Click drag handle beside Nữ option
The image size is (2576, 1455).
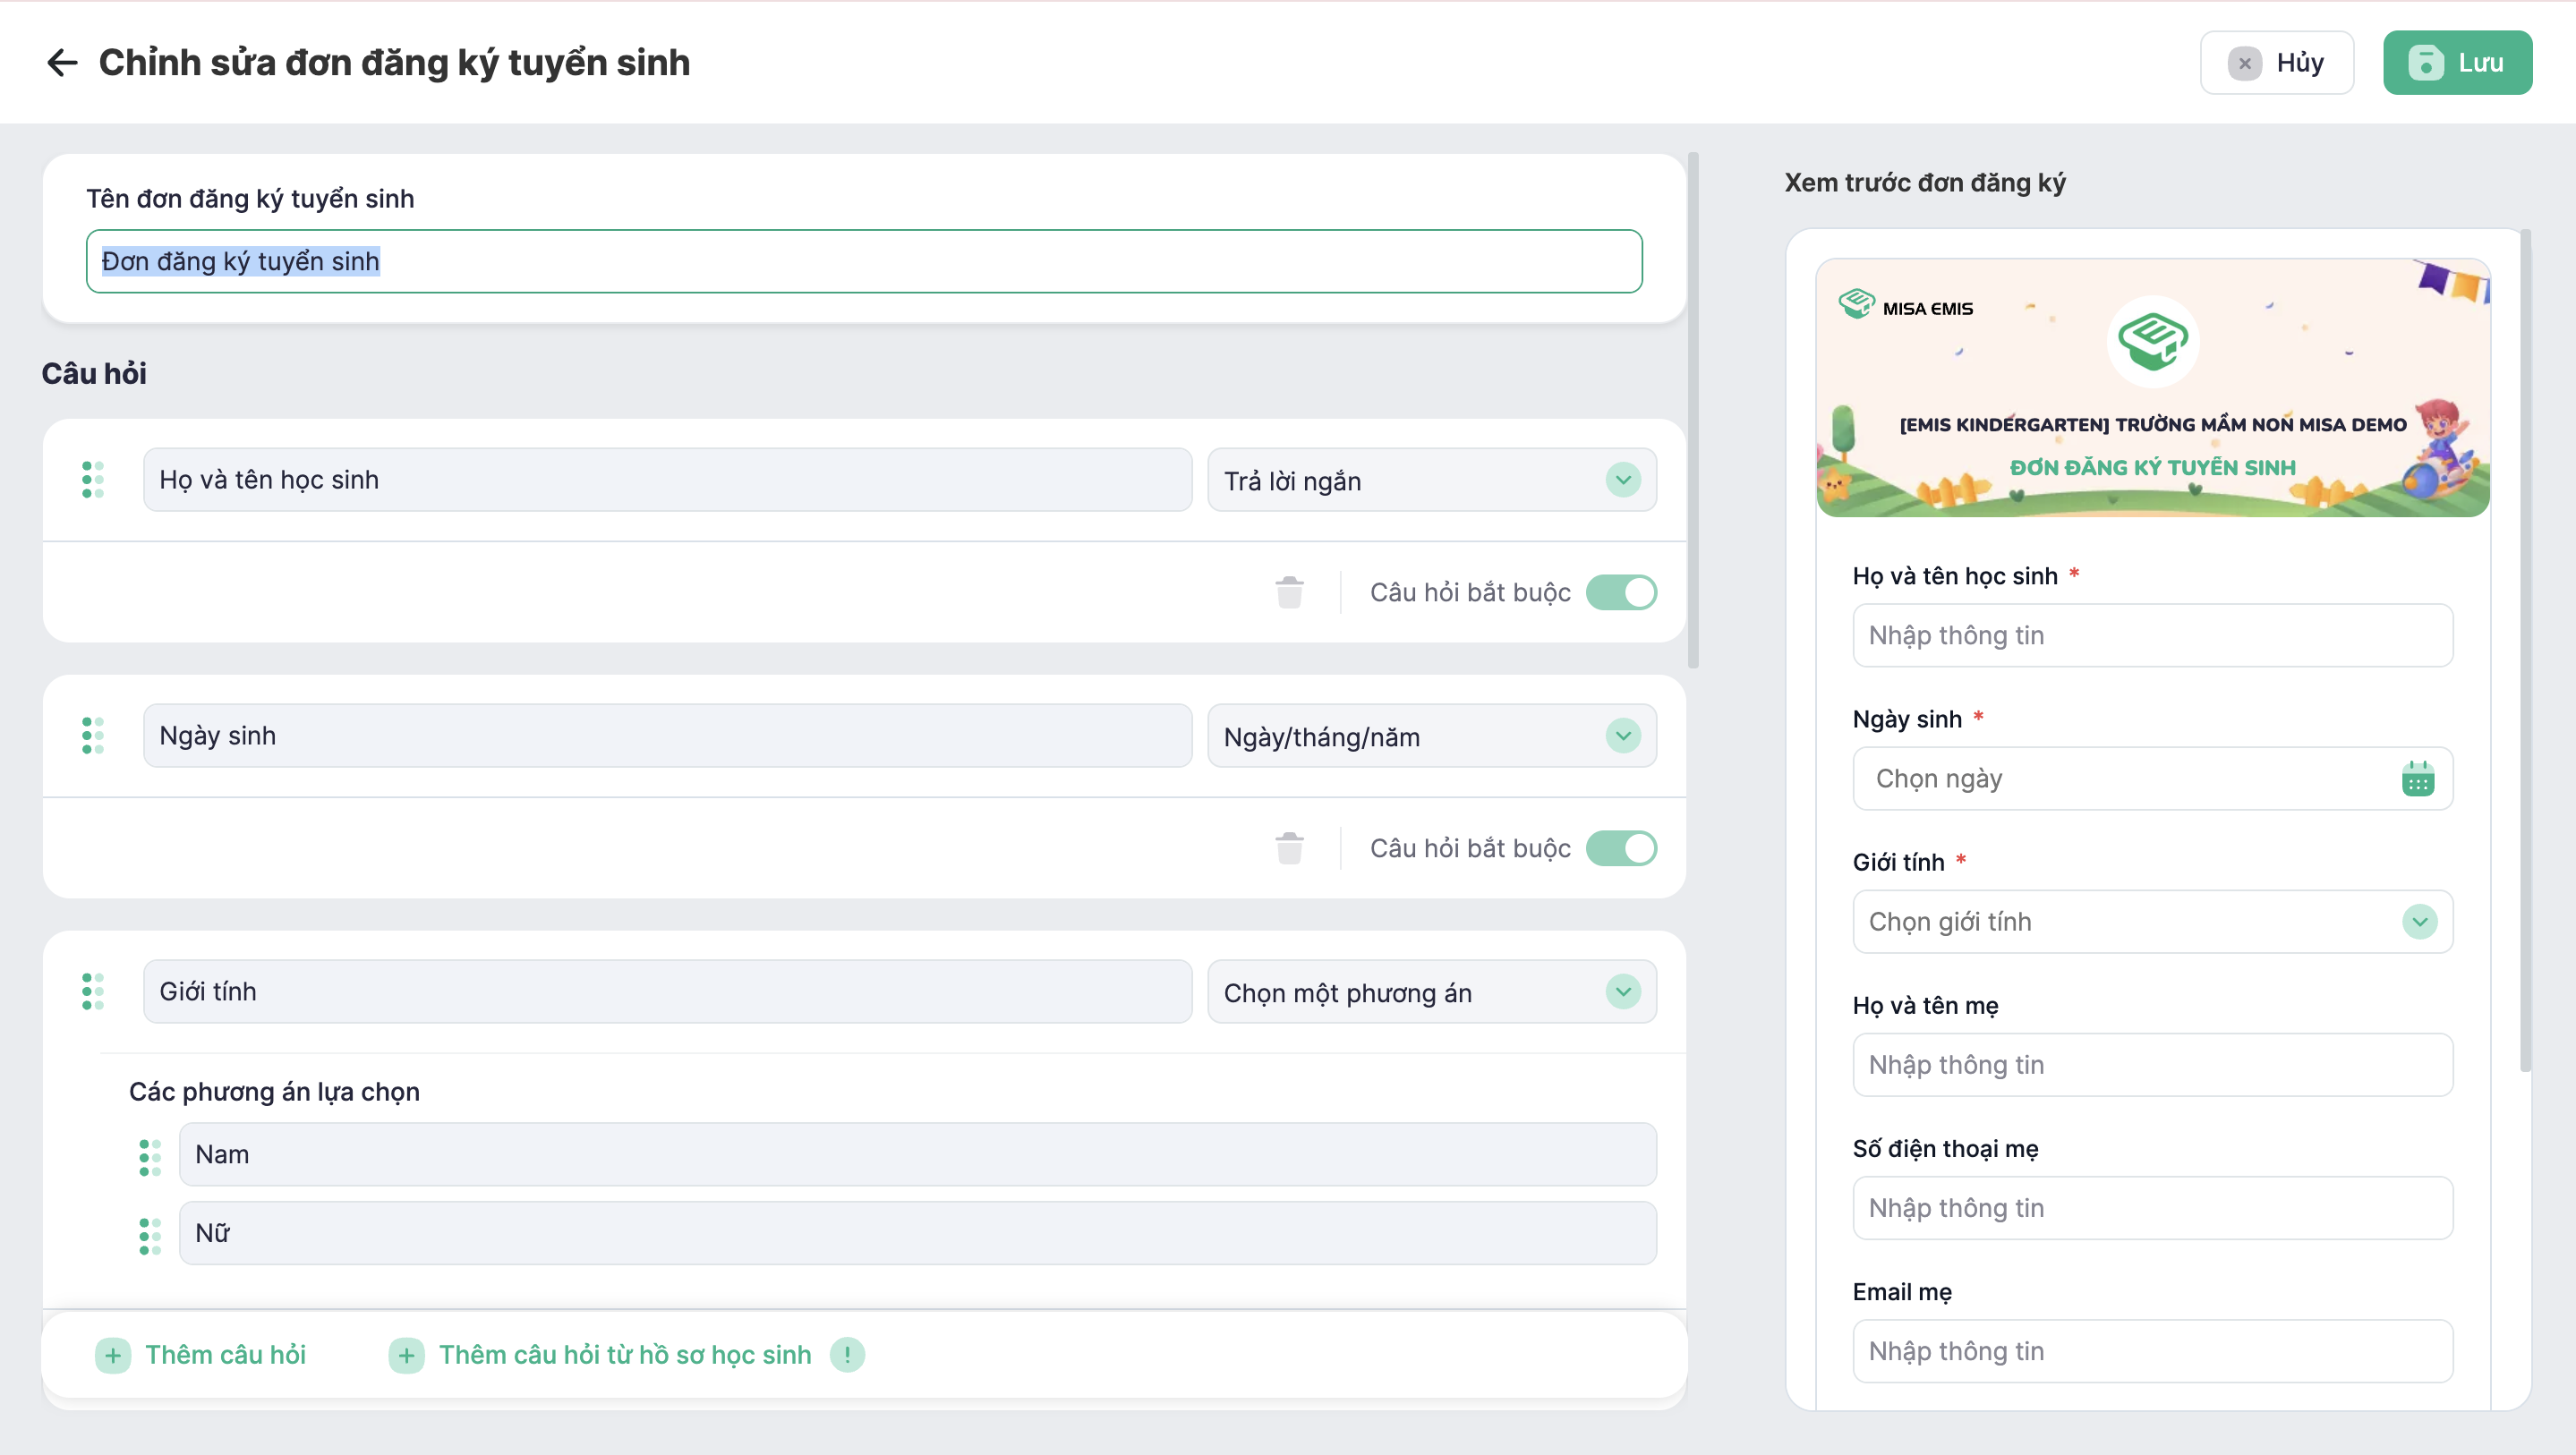coord(150,1235)
